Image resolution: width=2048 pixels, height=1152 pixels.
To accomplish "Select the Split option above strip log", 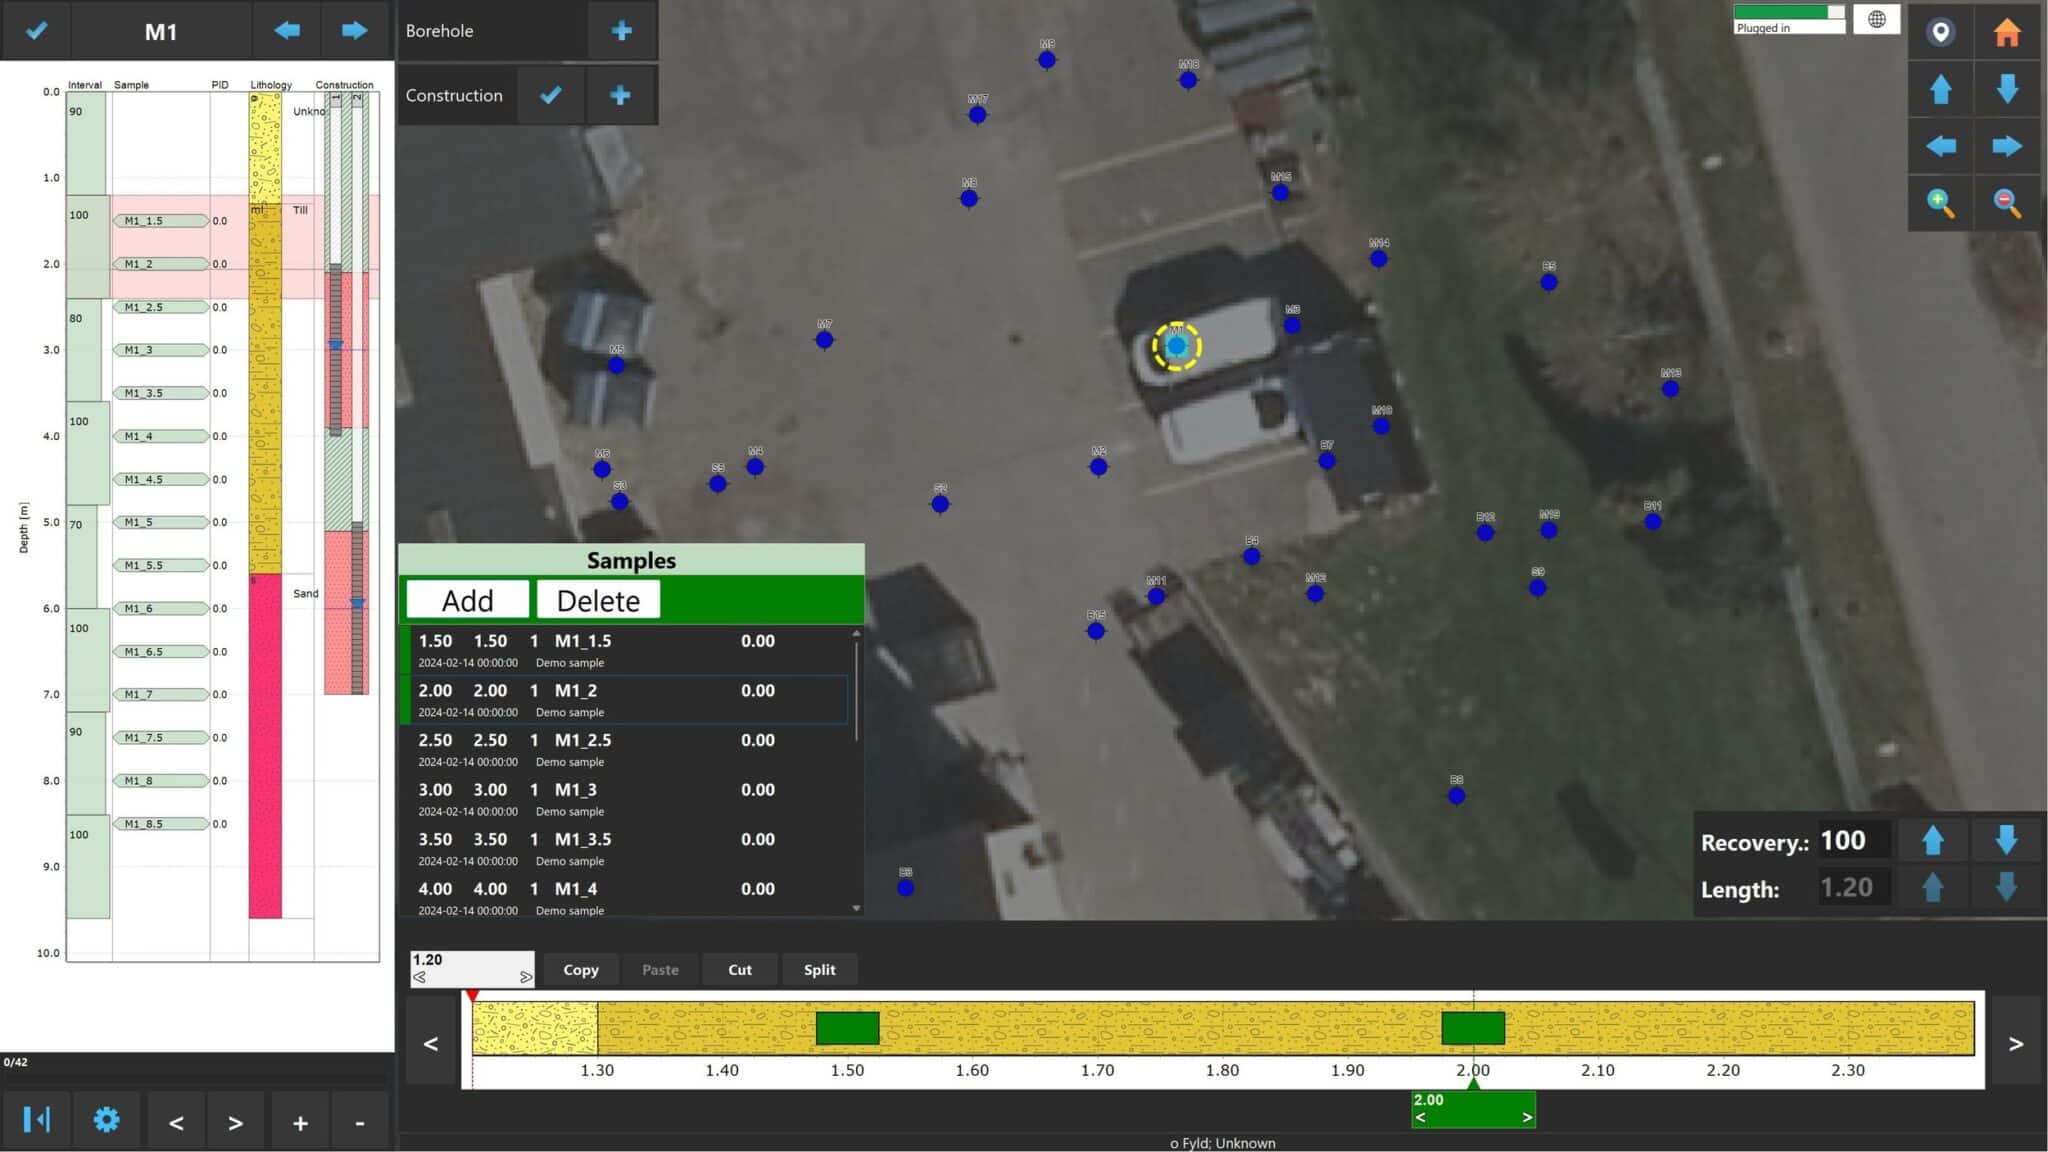I will (819, 969).
